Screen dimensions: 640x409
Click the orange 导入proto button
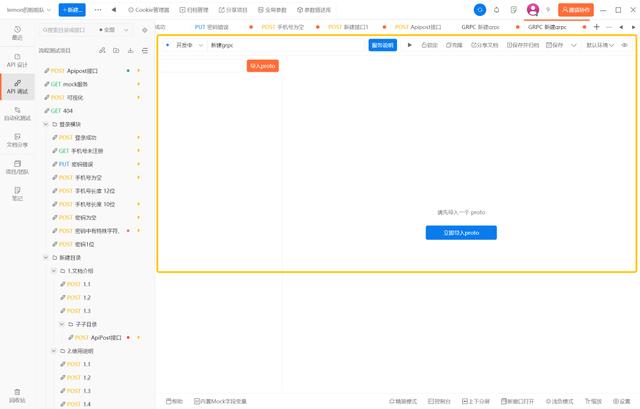[x=262, y=66]
